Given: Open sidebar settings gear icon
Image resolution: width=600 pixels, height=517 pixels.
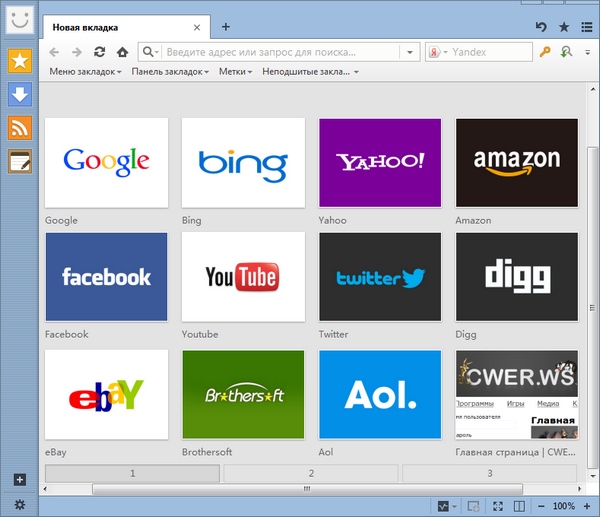Looking at the screenshot, I should tap(19, 506).
